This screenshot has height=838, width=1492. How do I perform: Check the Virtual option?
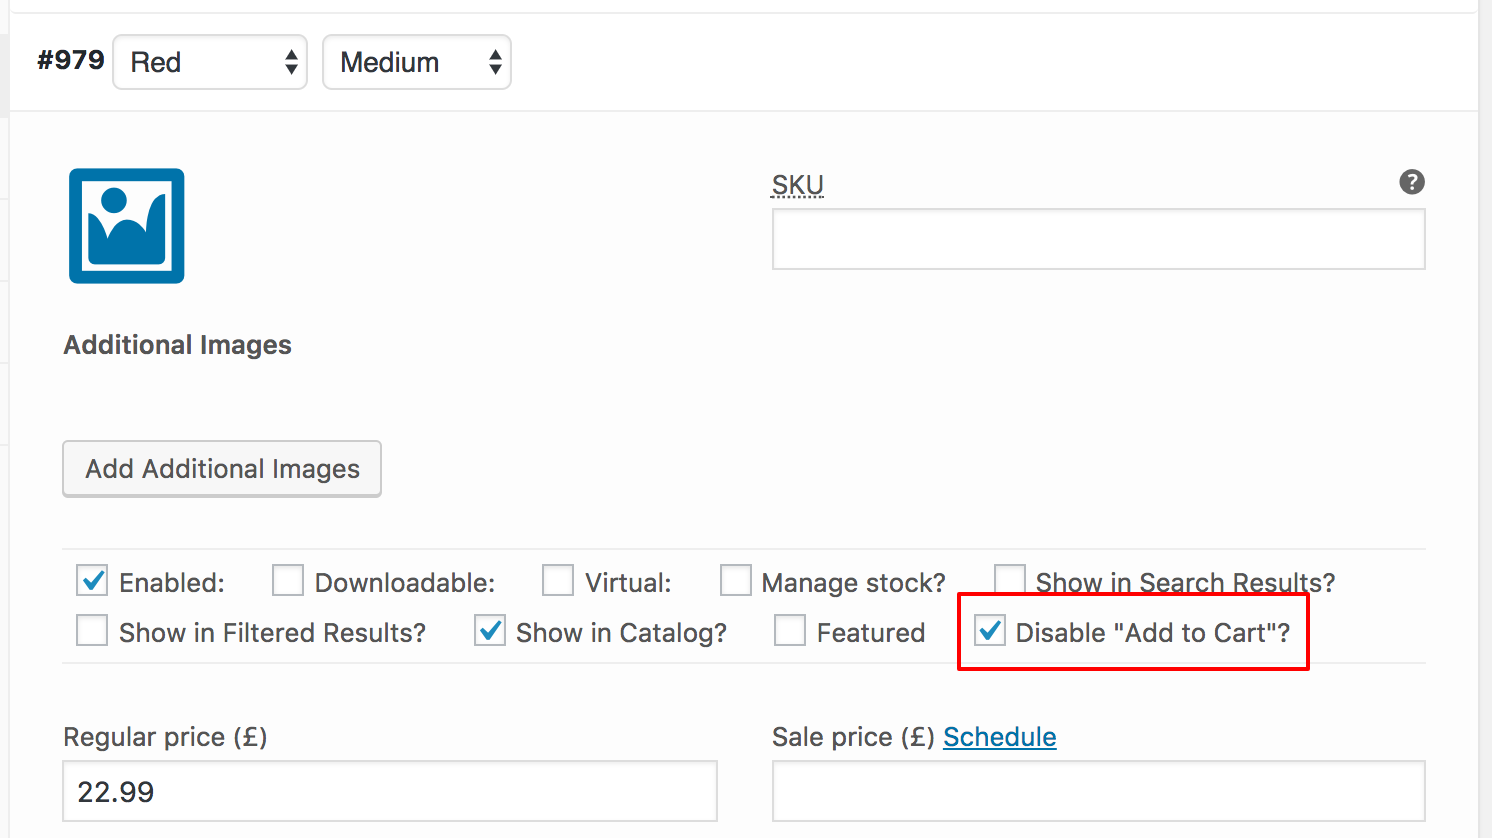click(x=557, y=580)
